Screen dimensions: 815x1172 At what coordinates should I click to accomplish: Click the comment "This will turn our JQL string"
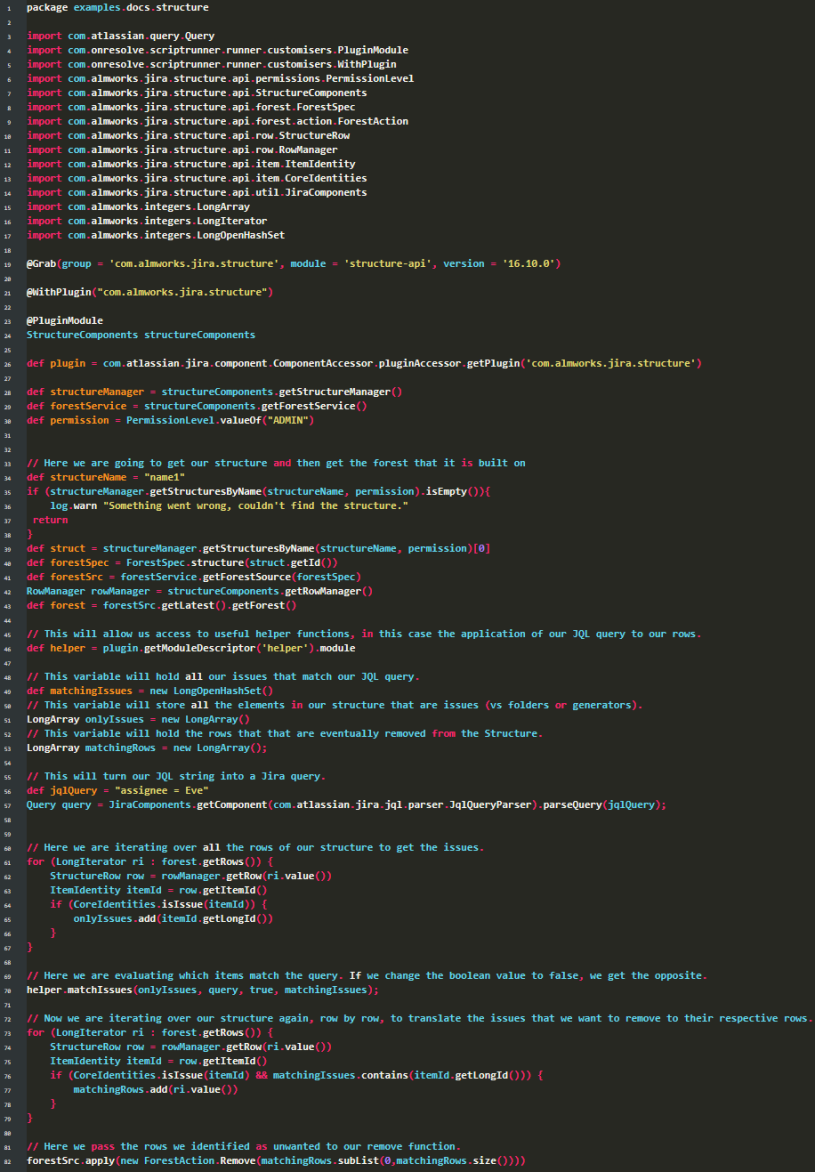tap(176, 776)
